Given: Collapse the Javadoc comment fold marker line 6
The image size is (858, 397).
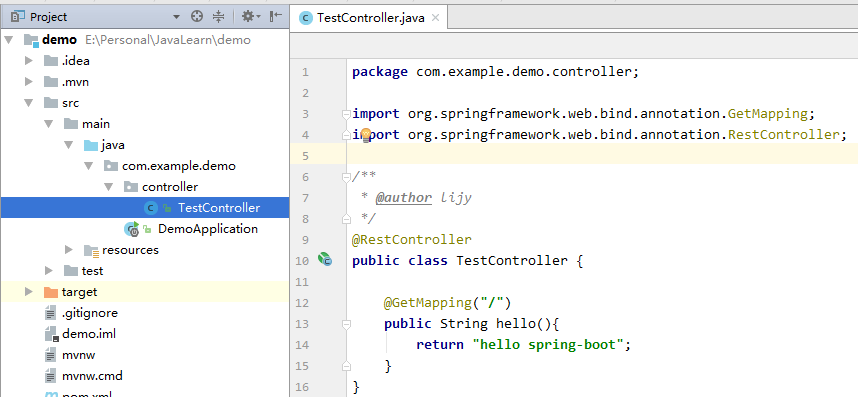Looking at the screenshot, I should (x=346, y=177).
